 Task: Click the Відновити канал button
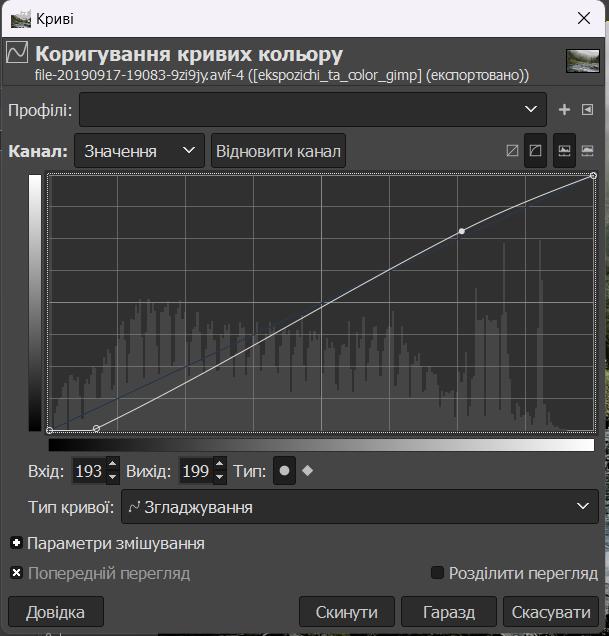[278, 151]
